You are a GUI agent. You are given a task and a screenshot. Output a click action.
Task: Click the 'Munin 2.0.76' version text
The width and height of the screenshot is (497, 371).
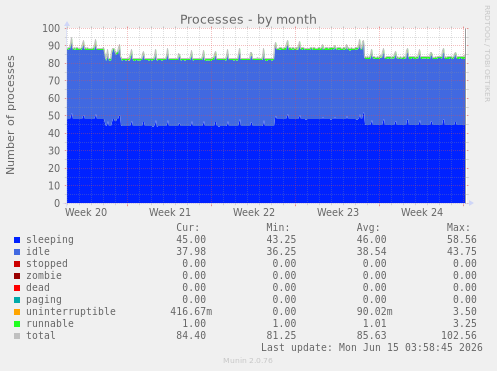[x=248, y=361]
